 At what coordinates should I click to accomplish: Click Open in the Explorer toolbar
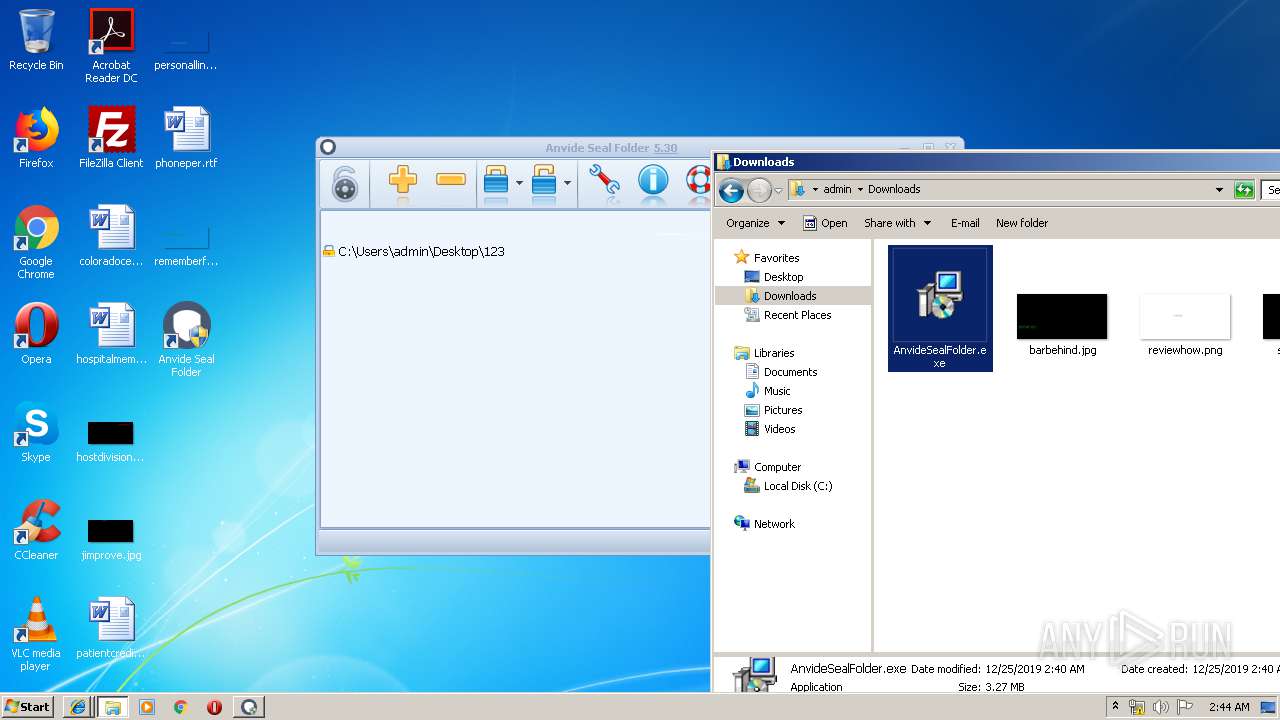(825, 223)
